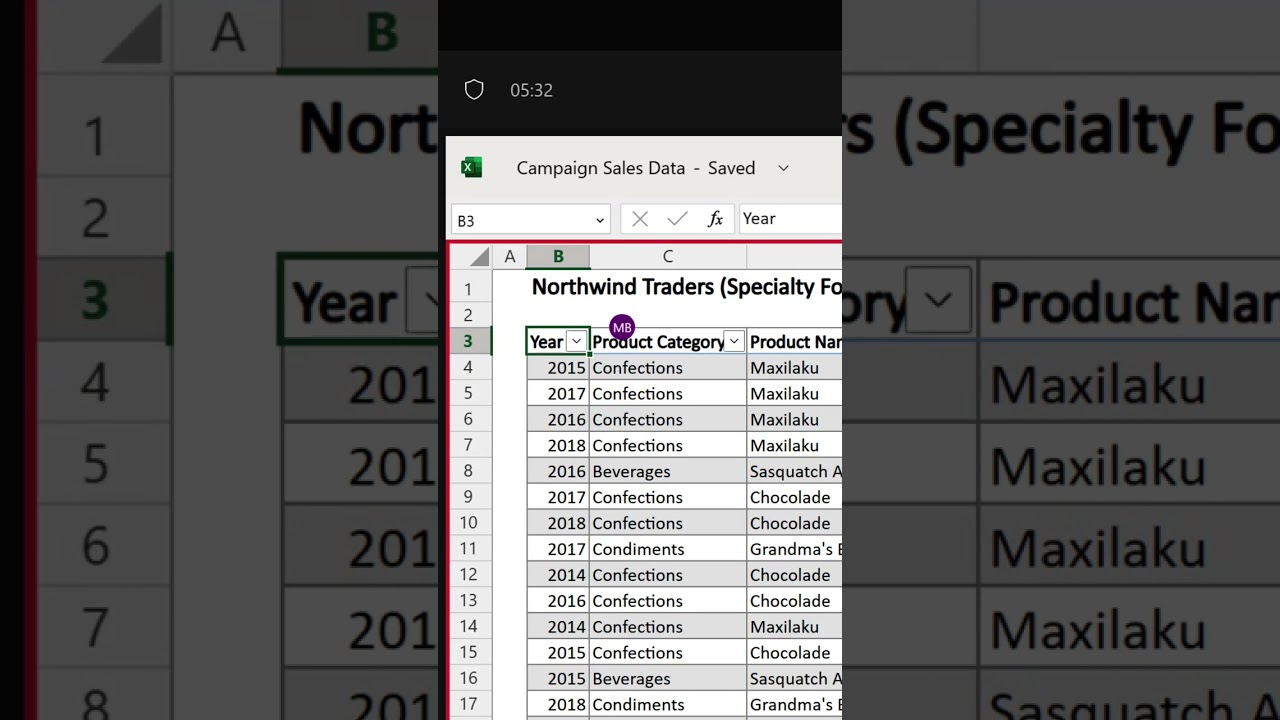Select row 11 header
This screenshot has height=720, width=1280.
pos(468,549)
